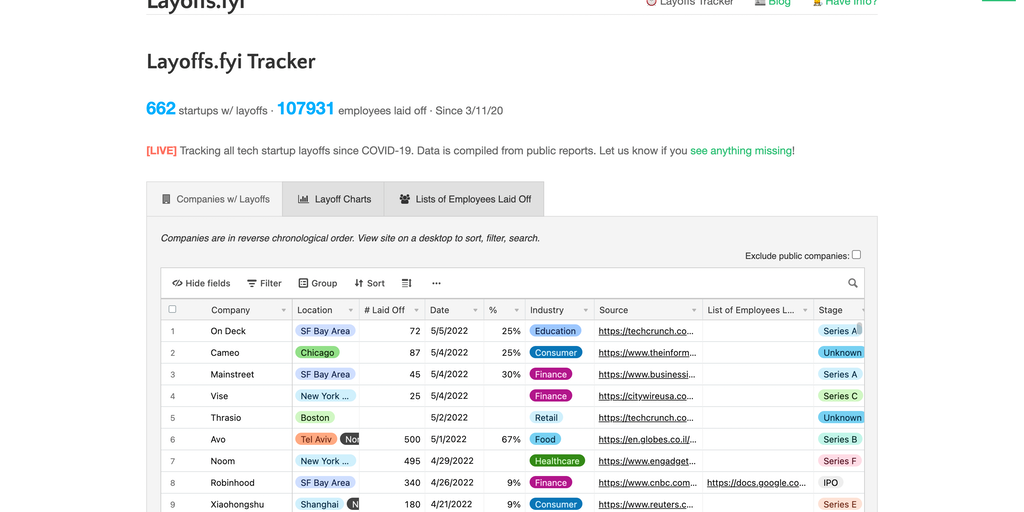Follow the 'see anything missing' link
The height and width of the screenshot is (512, 1024).
point(741,151)
